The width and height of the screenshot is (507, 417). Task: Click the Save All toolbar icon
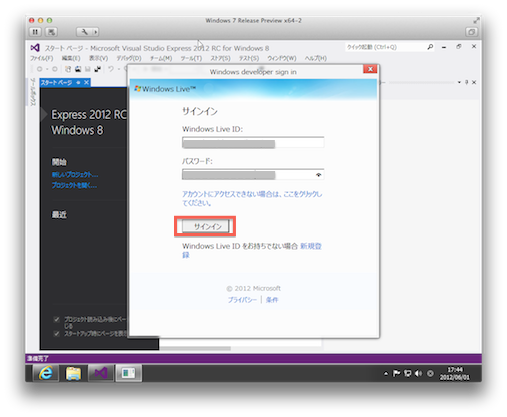click(98, 69)
